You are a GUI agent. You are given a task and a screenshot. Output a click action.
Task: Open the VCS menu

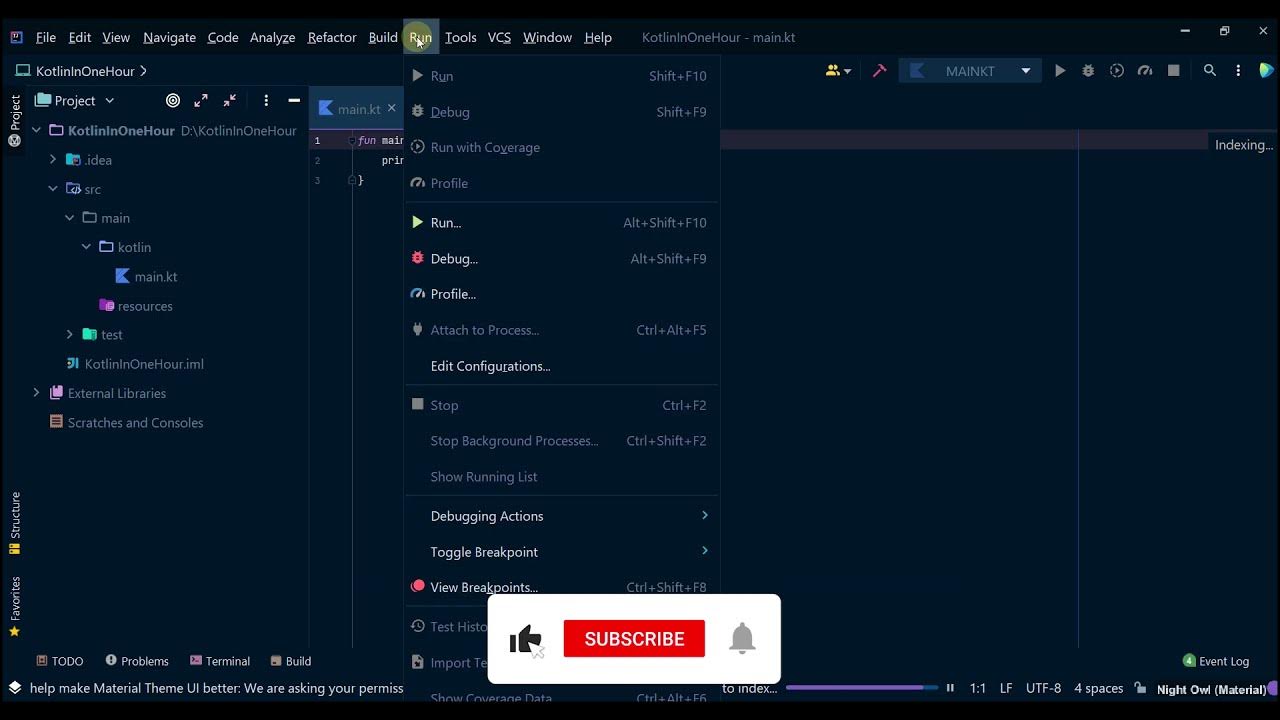[499, 37]
